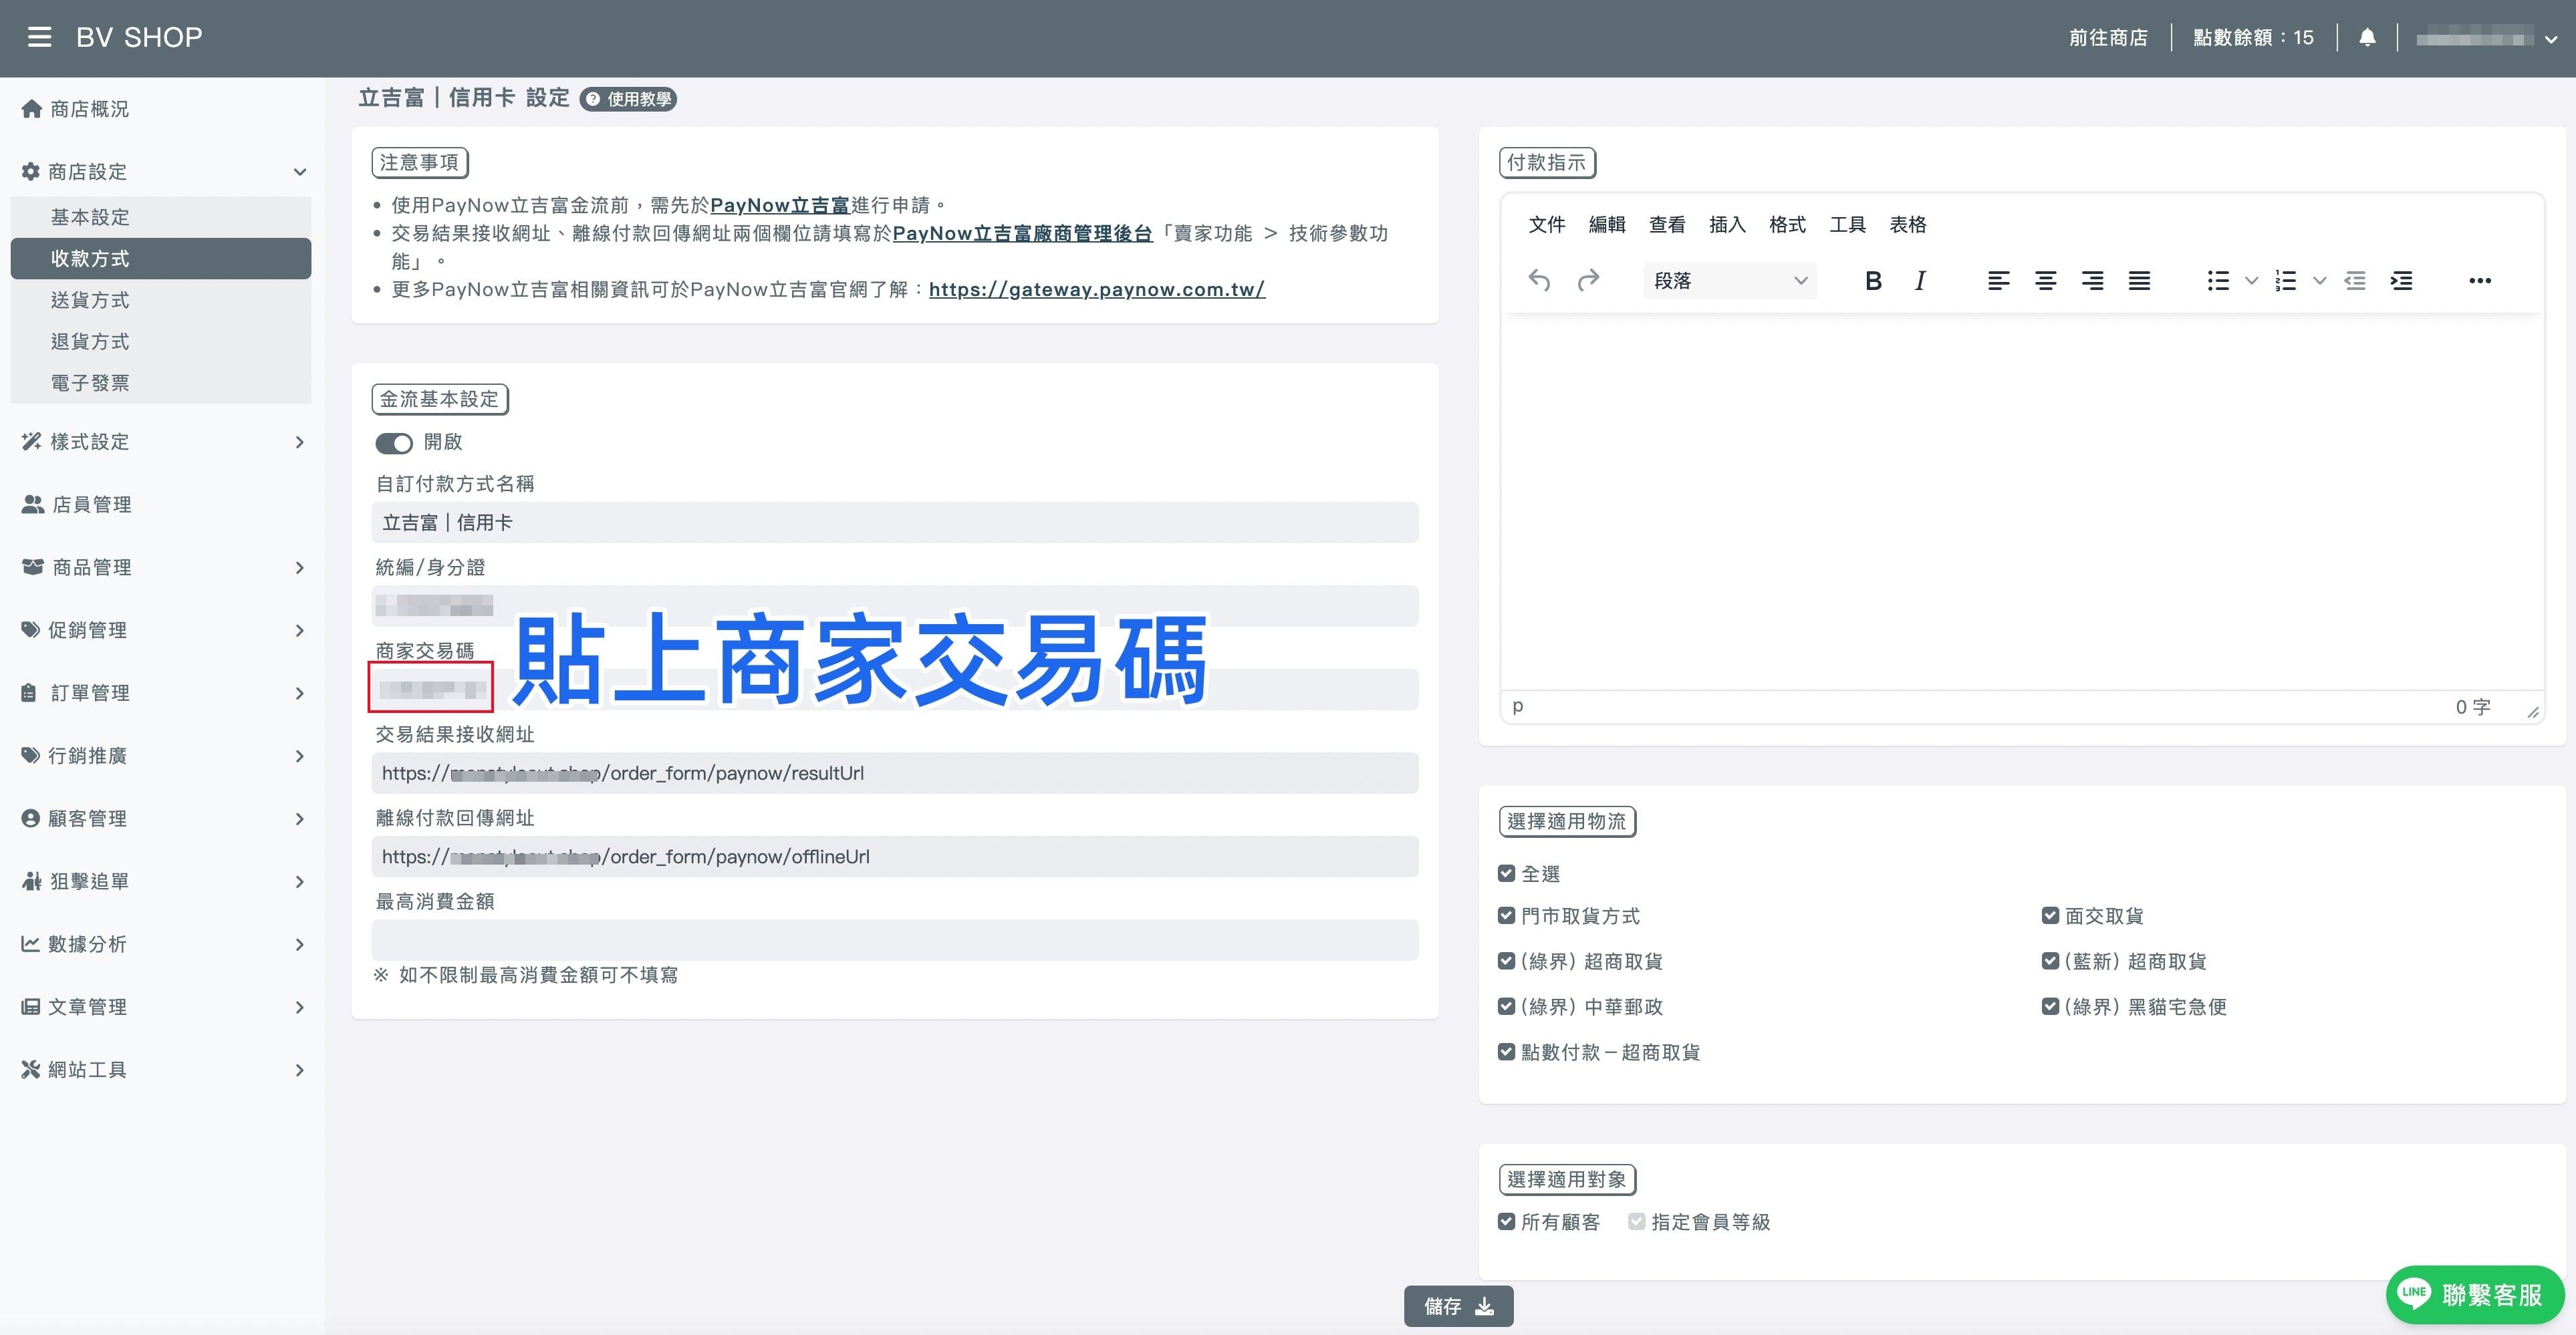Center align text in editor

[2045, 281]
